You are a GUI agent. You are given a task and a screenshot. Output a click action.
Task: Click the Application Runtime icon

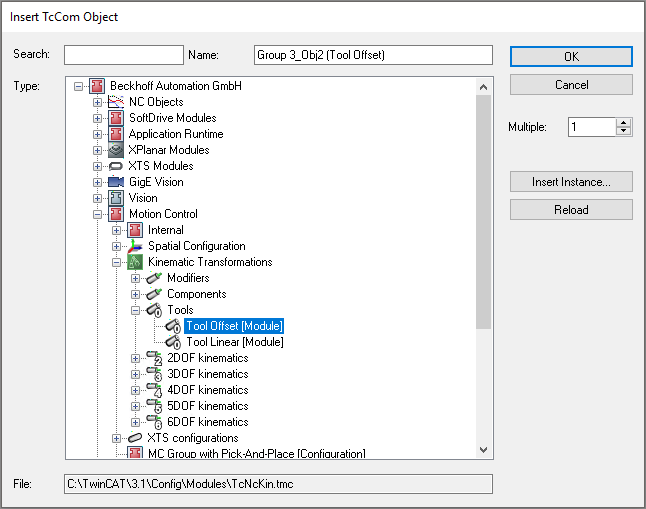point(116,134)
